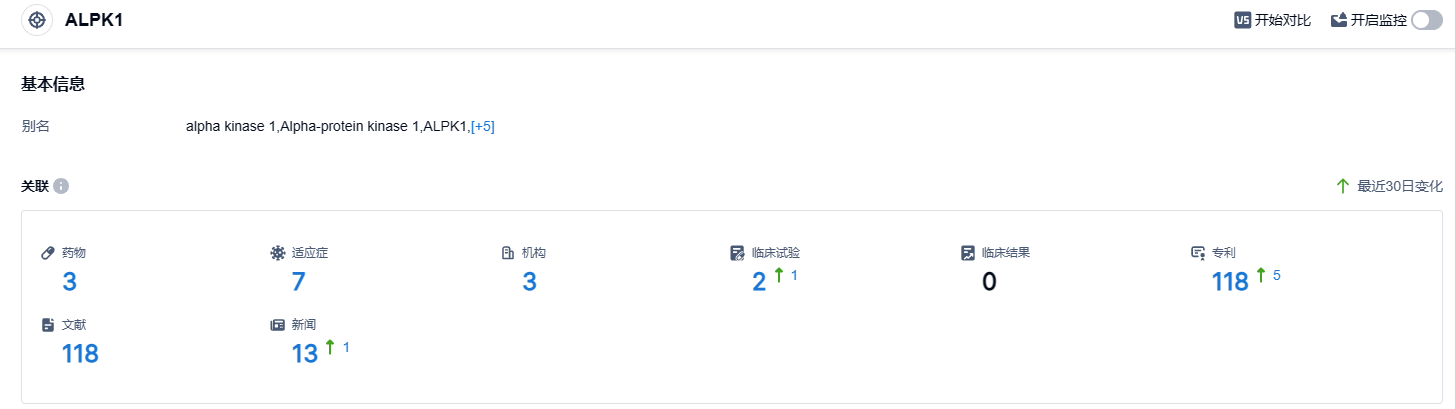The height and width of the screenshot is (409, 1455).
Task: Click 开始对比 to start comparison
Action: point(1283,20)
